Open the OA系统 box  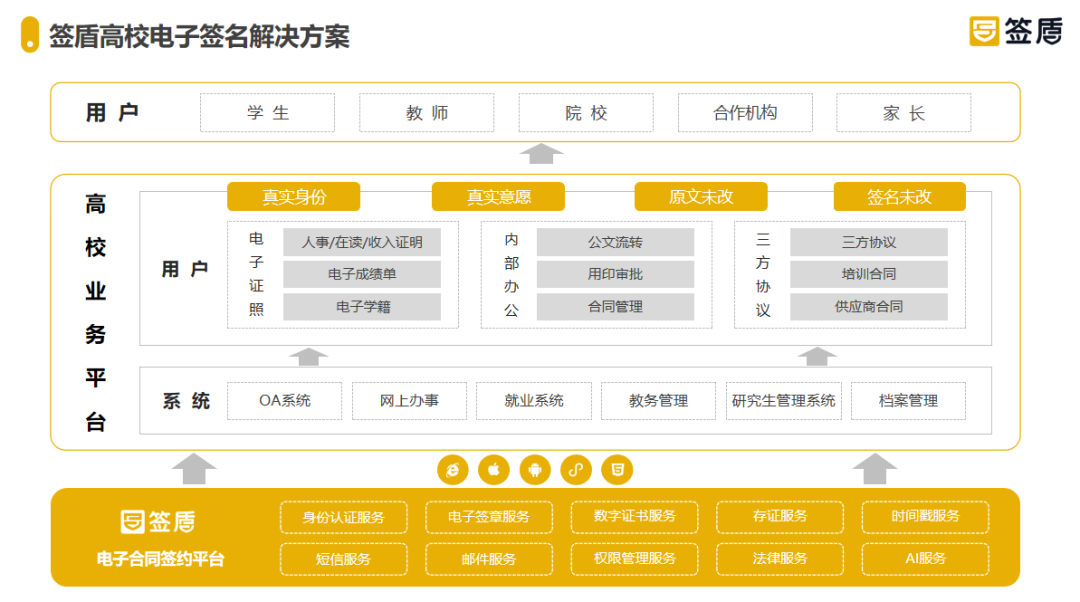point(285,401)
